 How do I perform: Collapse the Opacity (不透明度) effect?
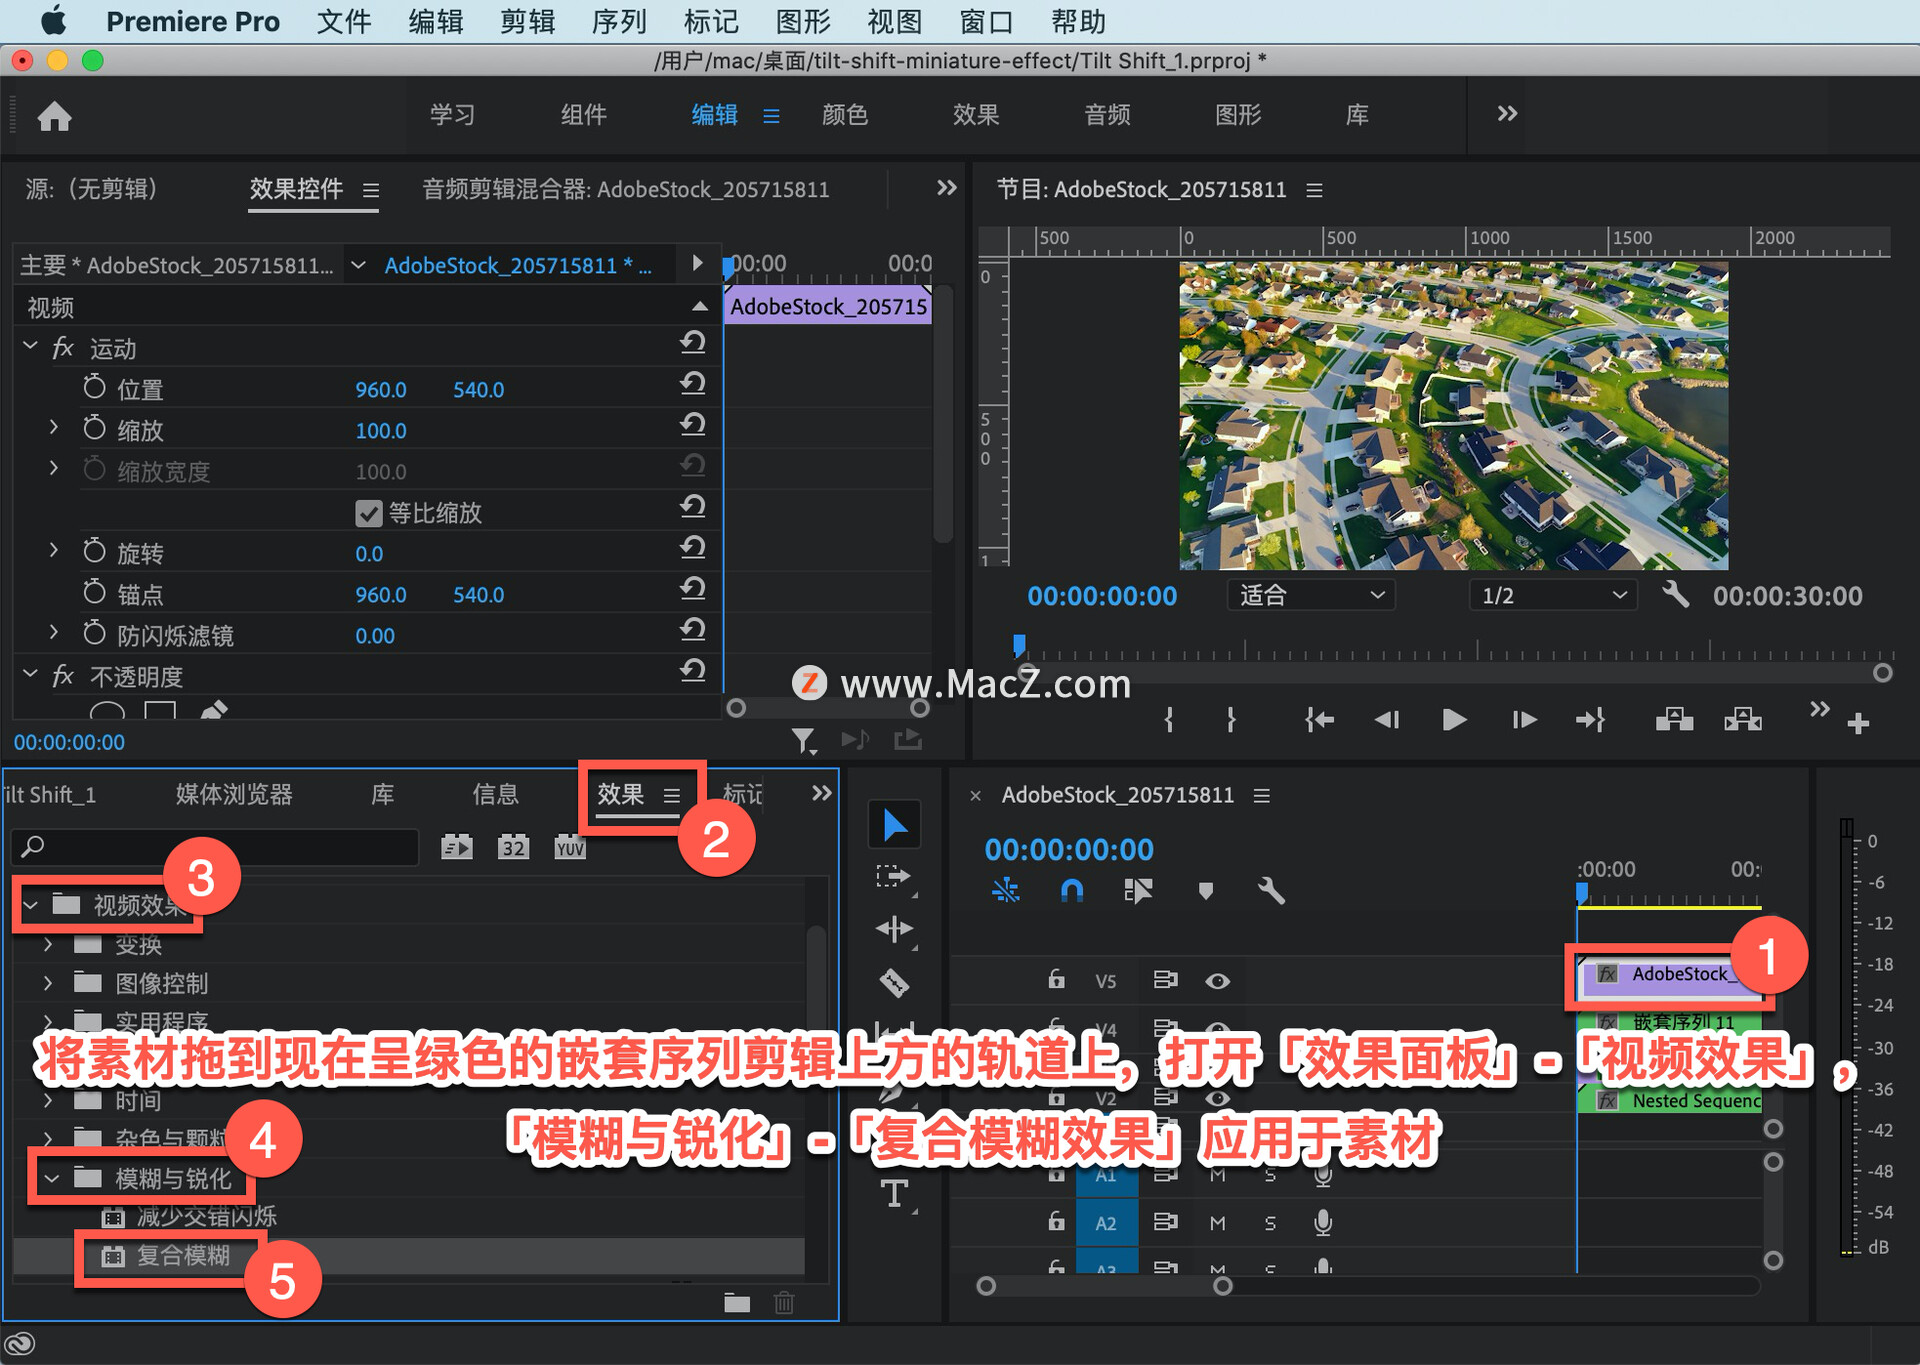30,674
